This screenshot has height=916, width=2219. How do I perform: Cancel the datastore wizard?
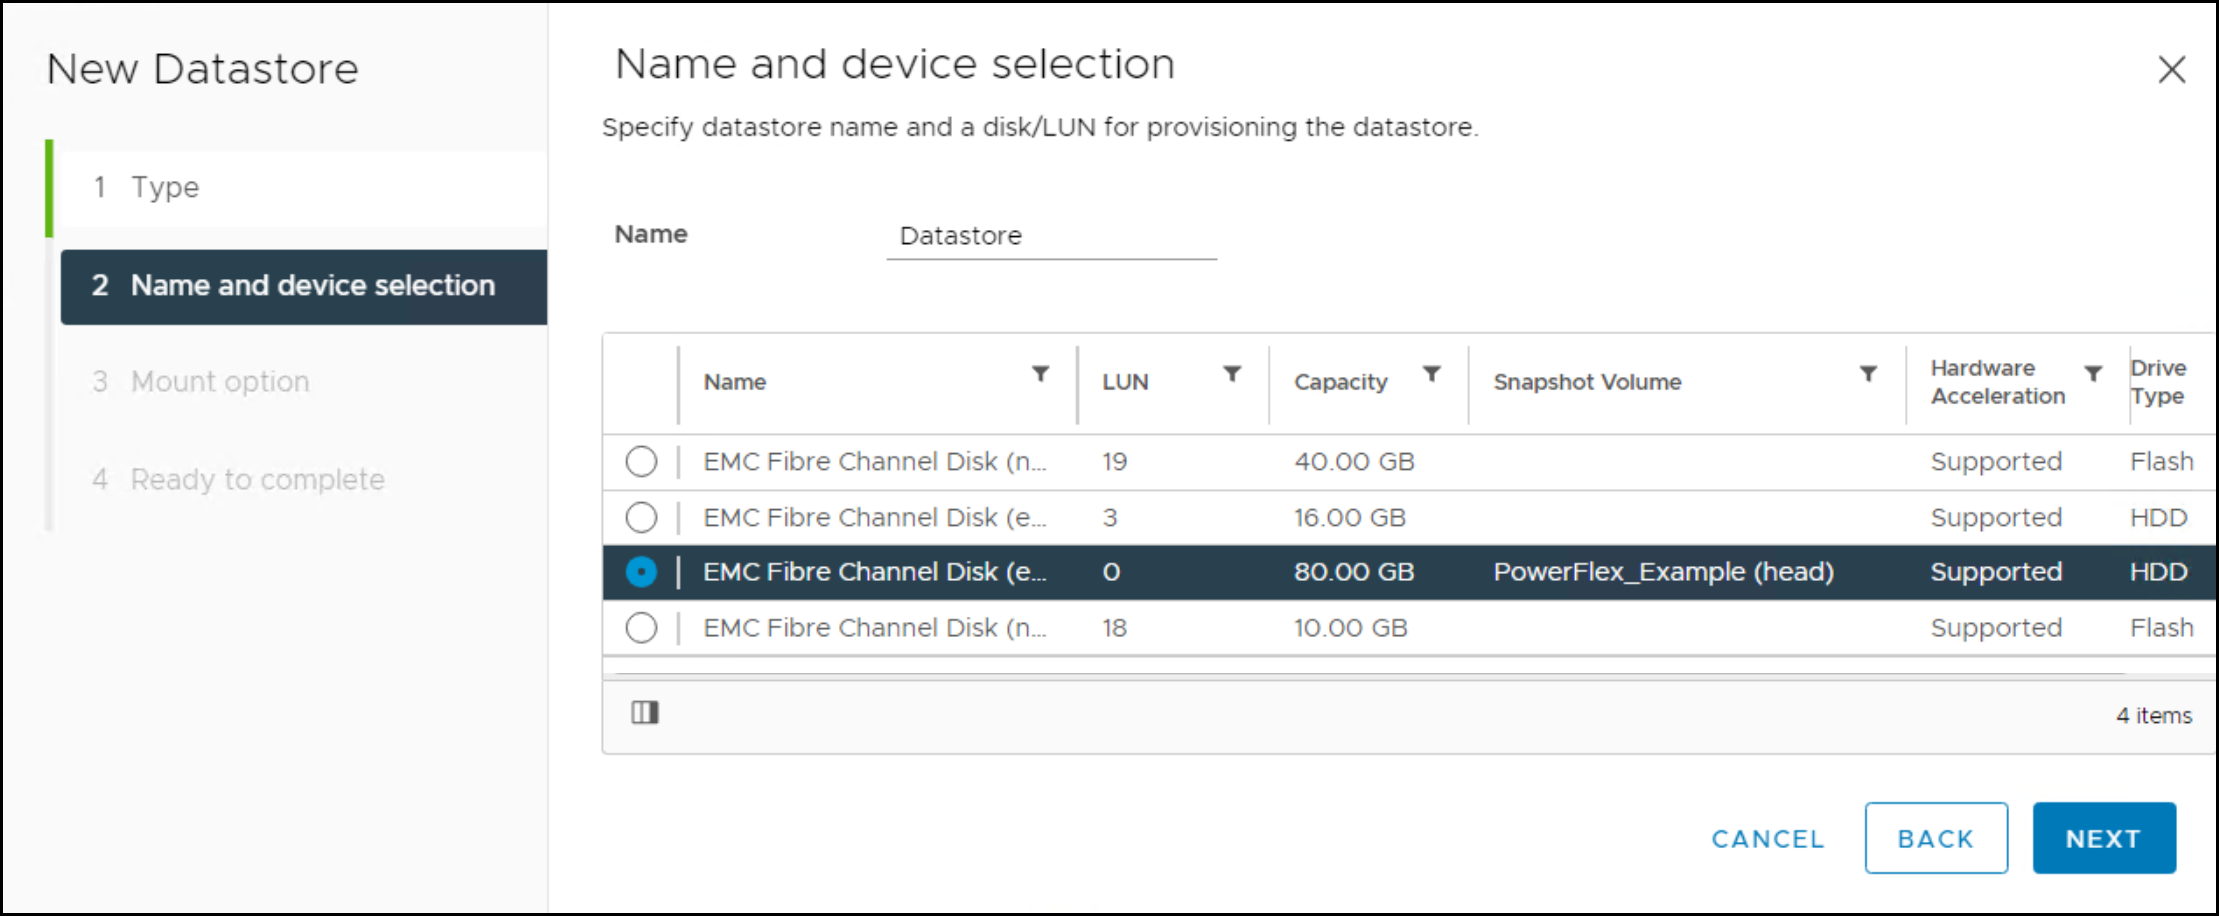click(x=1767, y=839)
